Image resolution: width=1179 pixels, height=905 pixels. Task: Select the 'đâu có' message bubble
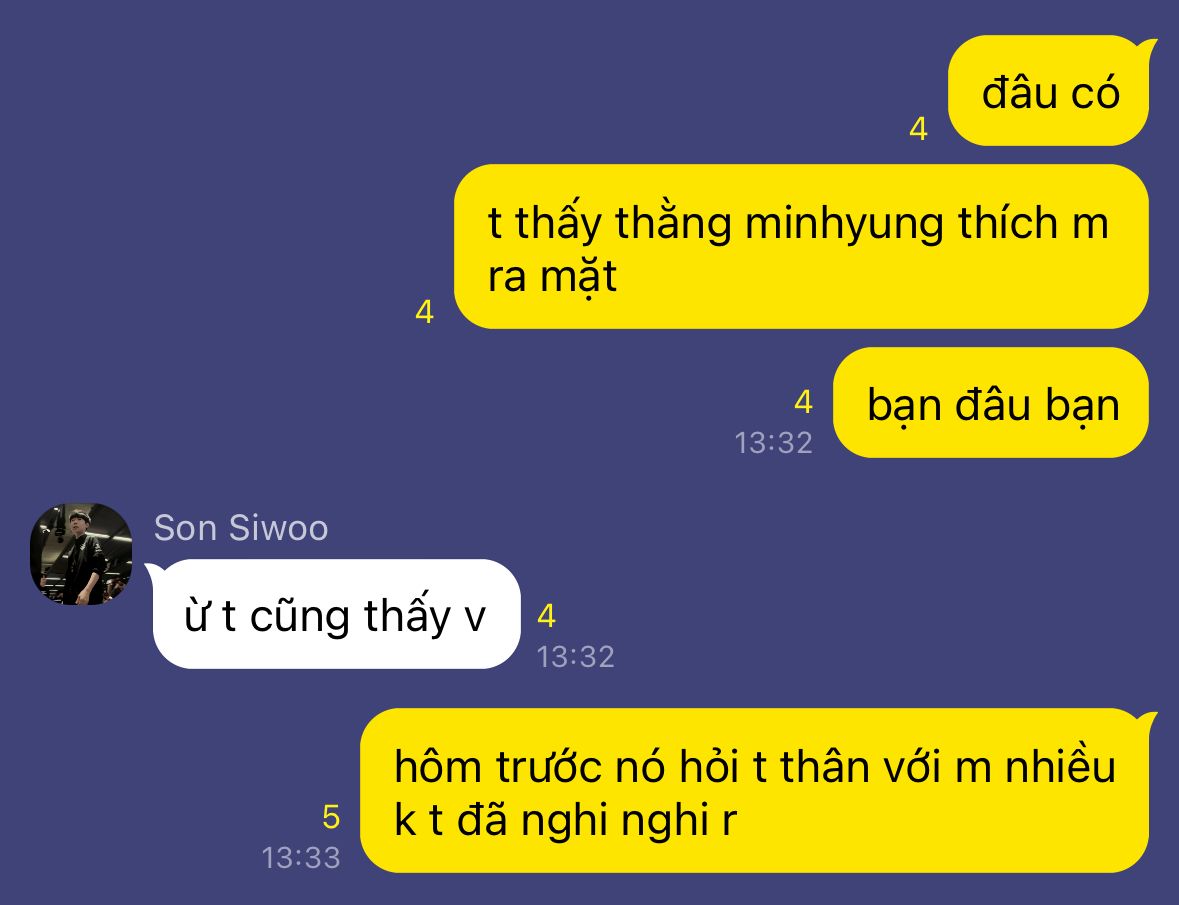coord(1050,92)
